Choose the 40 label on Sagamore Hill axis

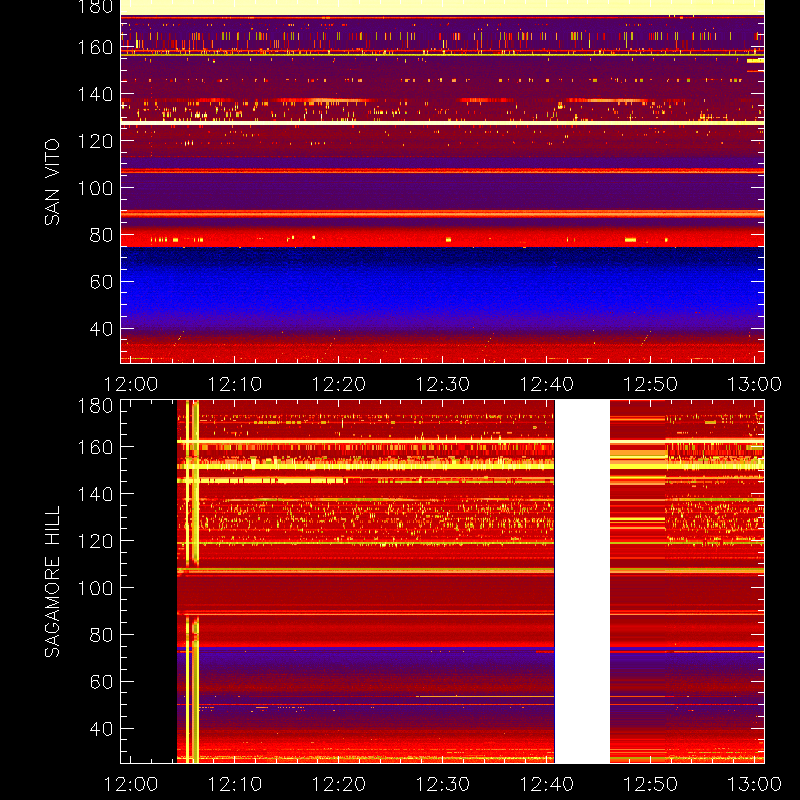[101, 729]
